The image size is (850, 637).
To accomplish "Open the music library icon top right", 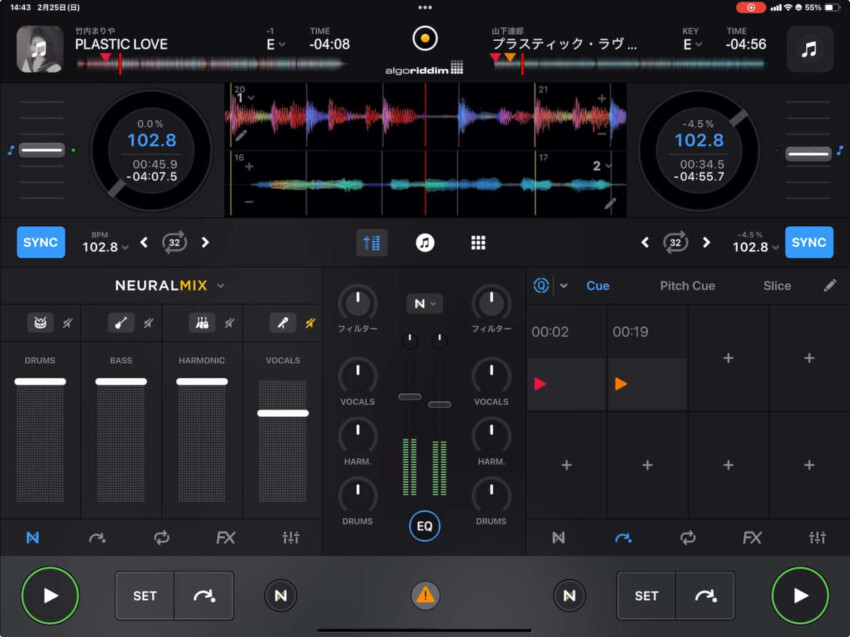I will [x=809, y=49].
